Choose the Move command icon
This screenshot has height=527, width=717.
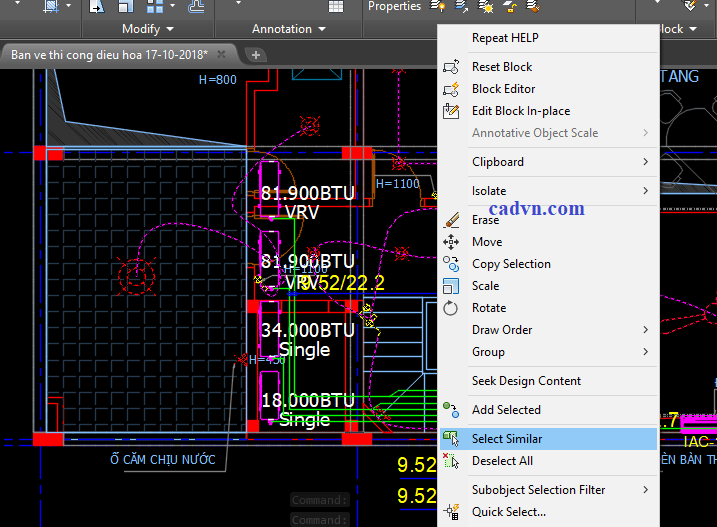[x=450, y=242]
